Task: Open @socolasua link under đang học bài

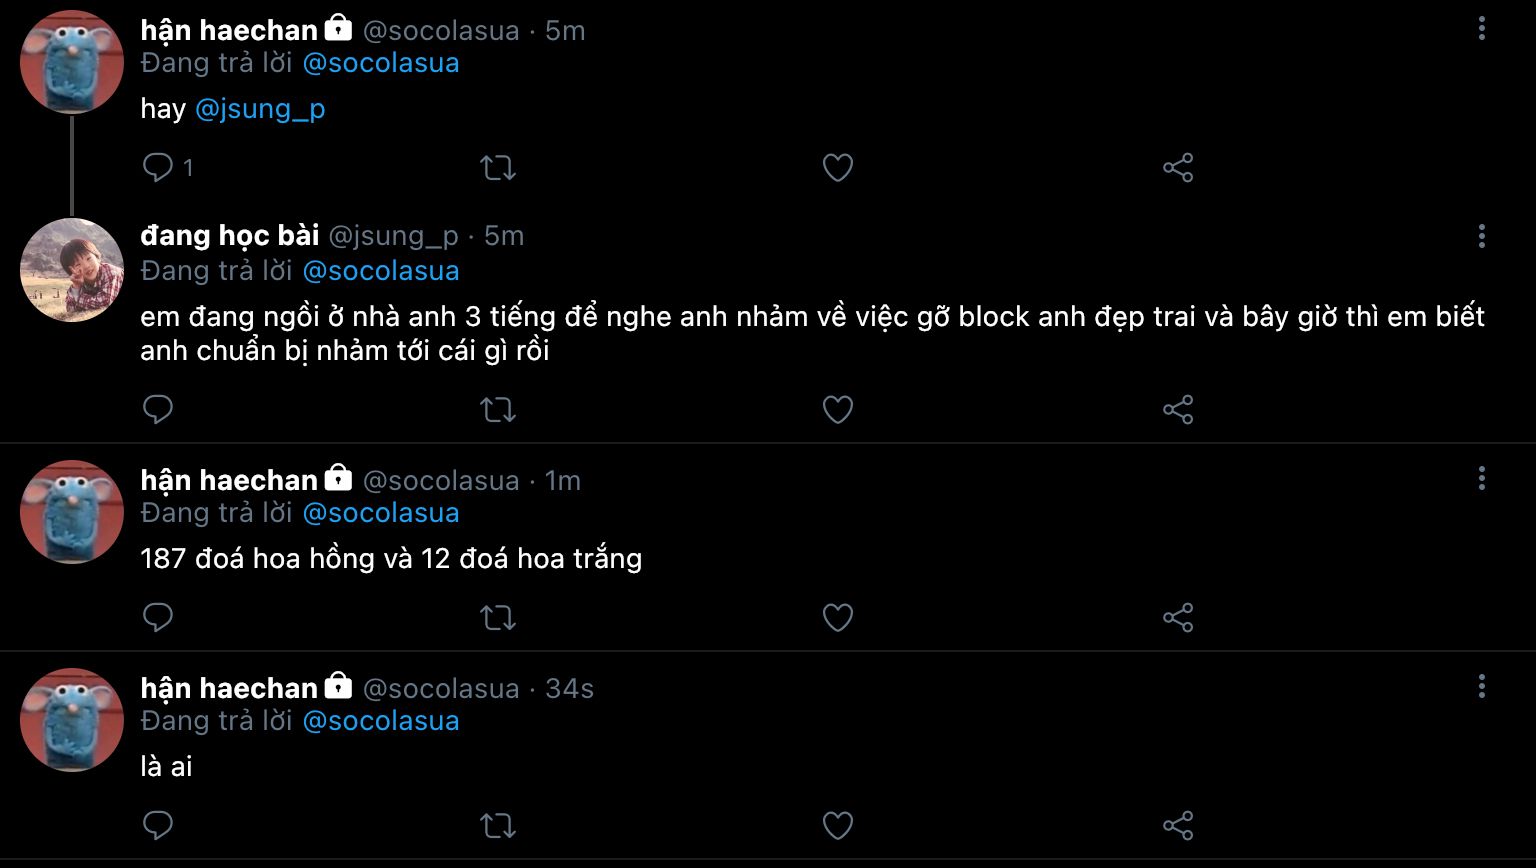Action: [x=380, y=271]
